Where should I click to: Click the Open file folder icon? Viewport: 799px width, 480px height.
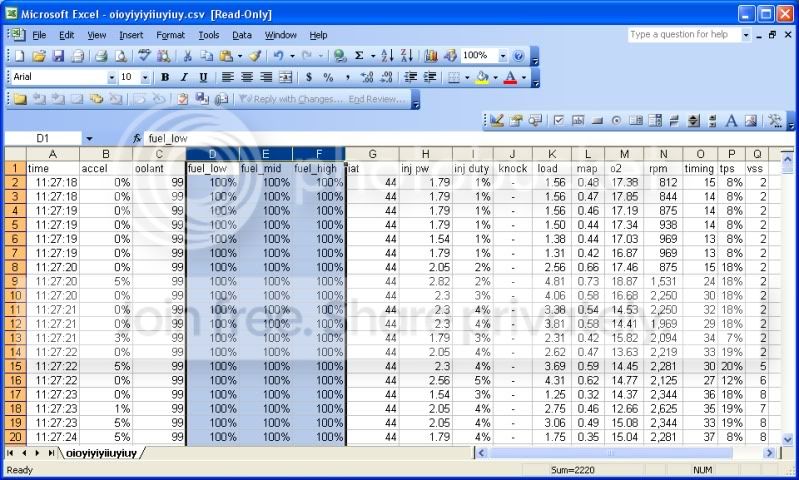pos(39,56)
